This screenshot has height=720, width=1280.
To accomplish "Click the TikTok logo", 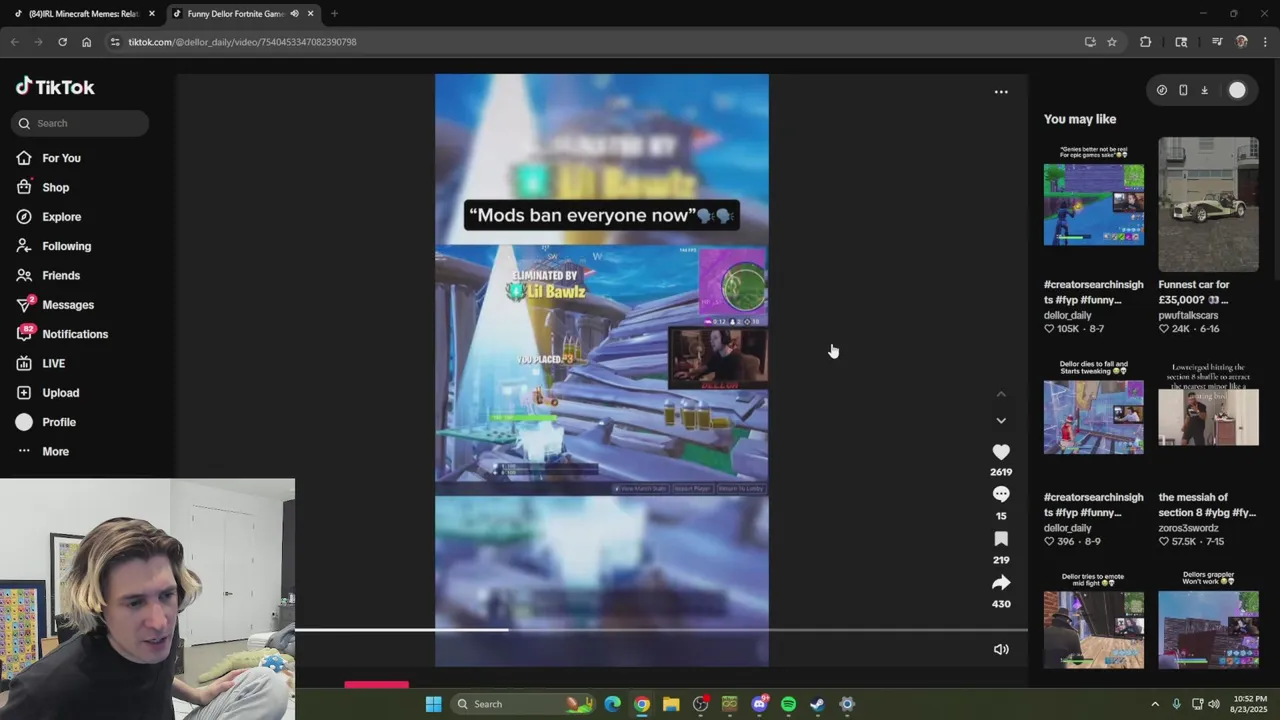I will coord(55,87).
